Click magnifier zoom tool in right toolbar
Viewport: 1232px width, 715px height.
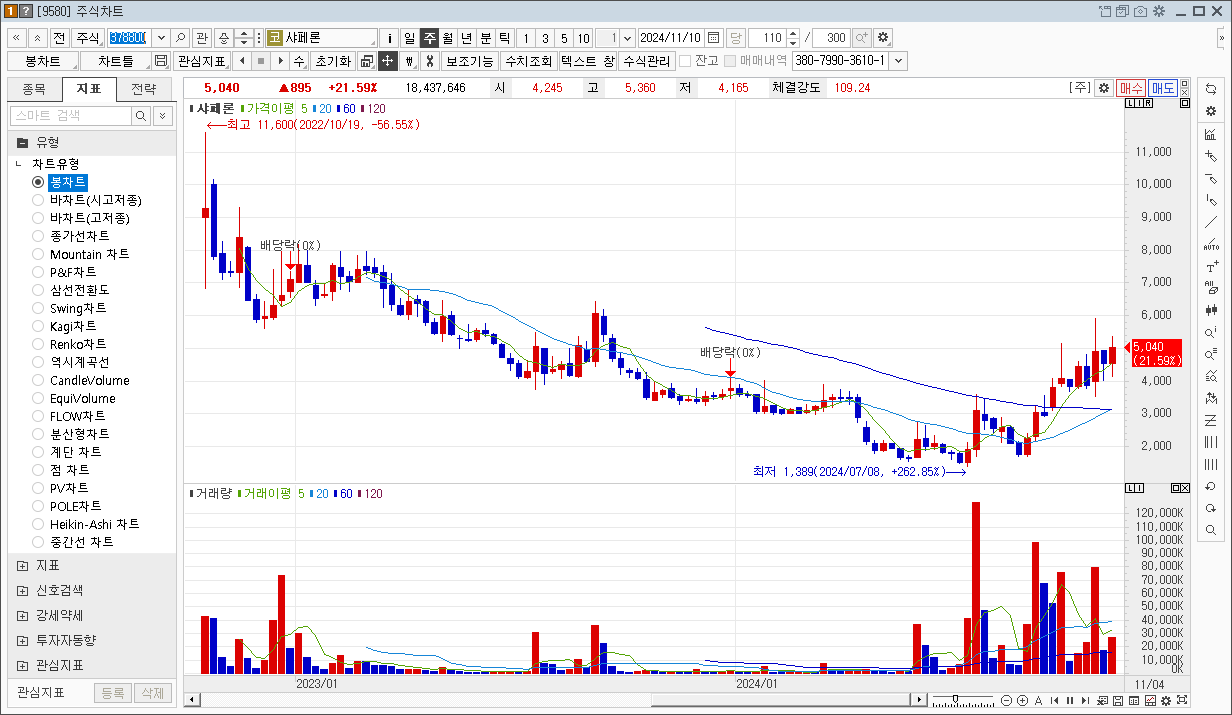[1211, 531]
